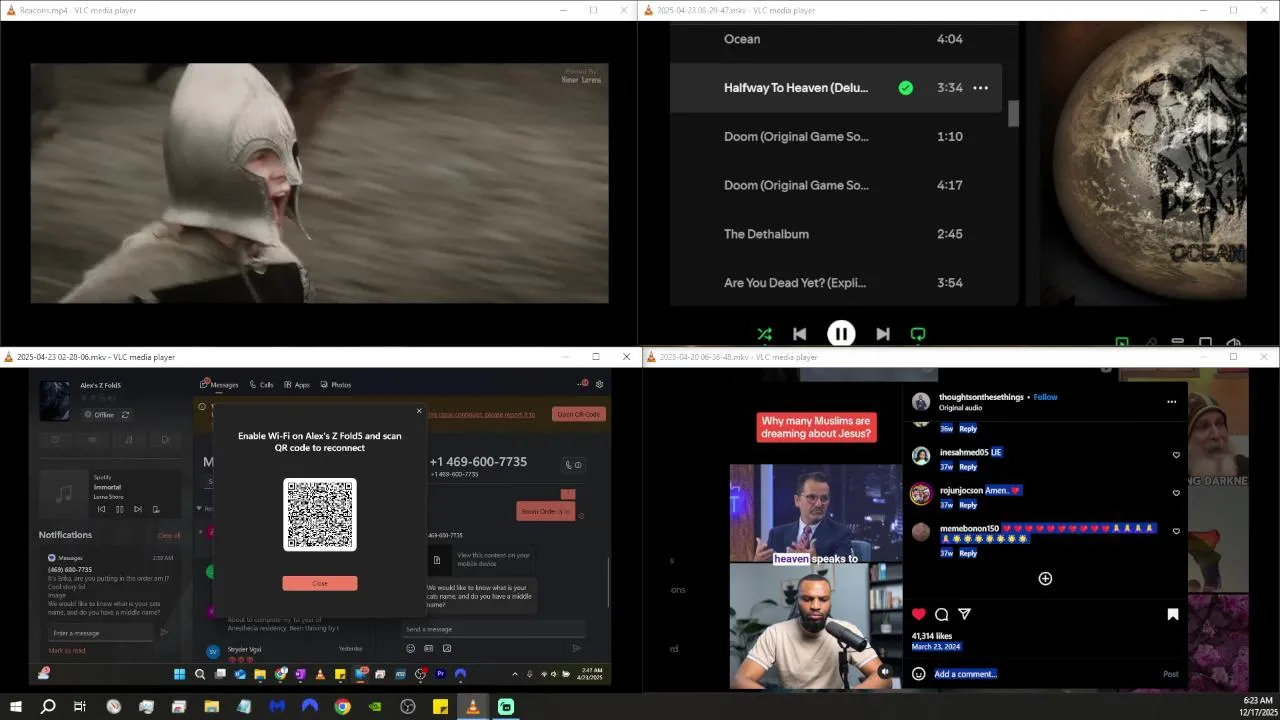Select the Ocean track row
Screen dimensions: 1280x720
pyautogui.click(x=836, y=39)
